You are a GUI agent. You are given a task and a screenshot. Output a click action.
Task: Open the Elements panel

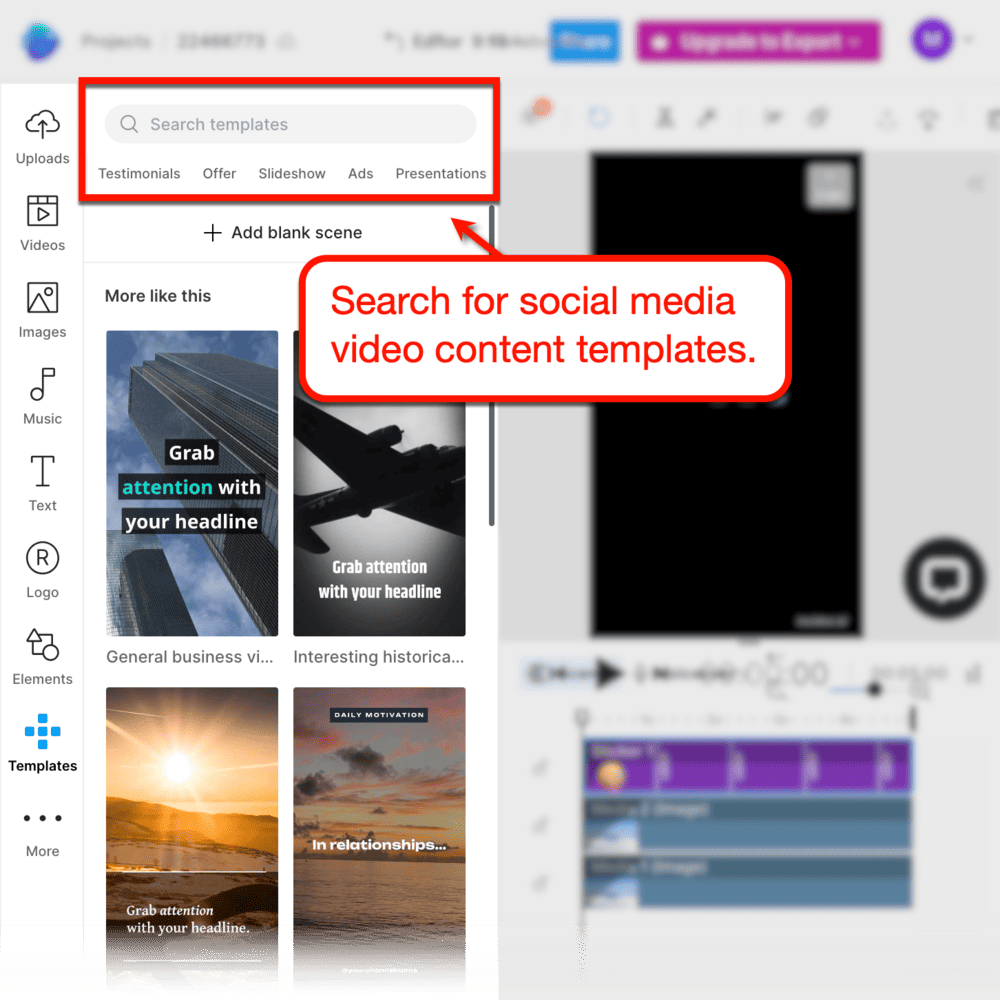pyautogui.click(x=42, y=655)
